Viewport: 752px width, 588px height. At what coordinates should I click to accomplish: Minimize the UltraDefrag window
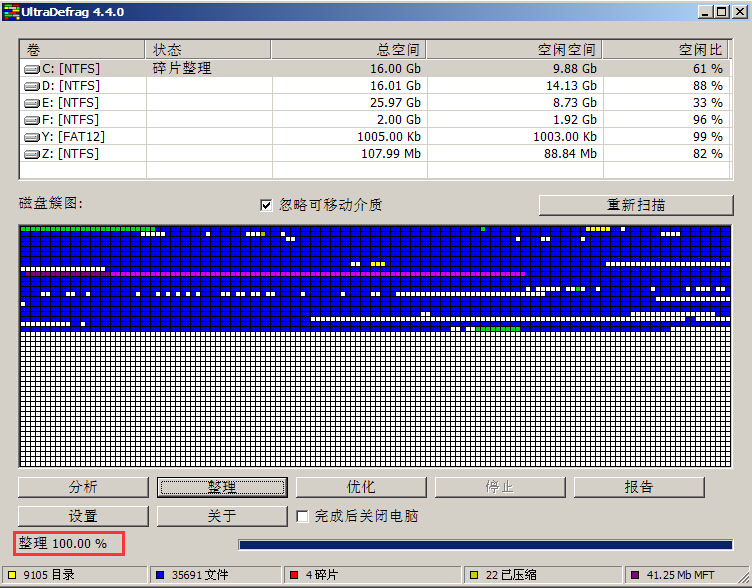(x=705, y=12)
